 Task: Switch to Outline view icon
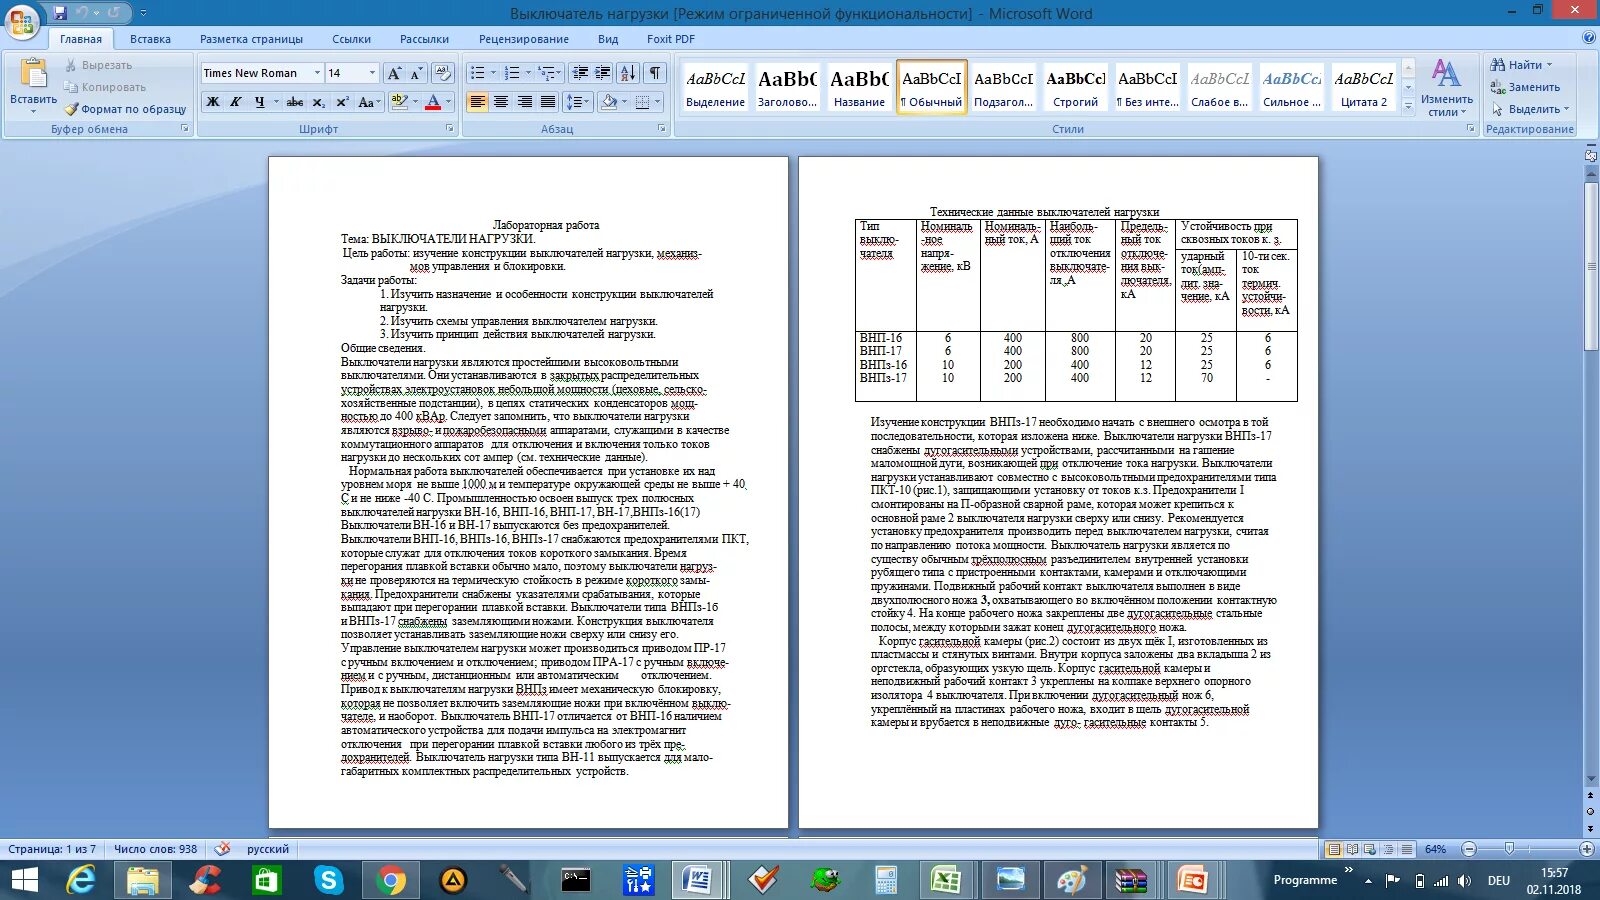tap(1388, 849)
